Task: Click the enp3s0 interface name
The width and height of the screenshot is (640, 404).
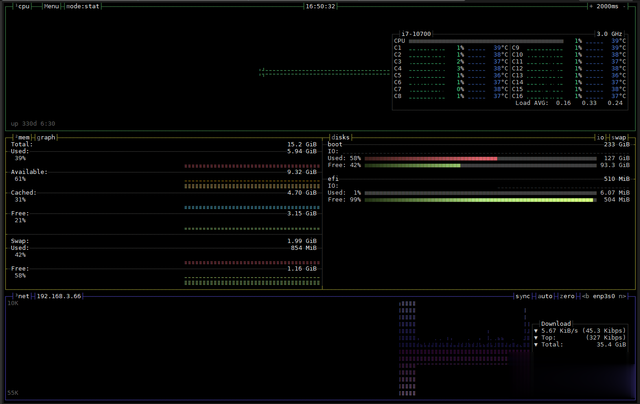Action: pos(604,296)
